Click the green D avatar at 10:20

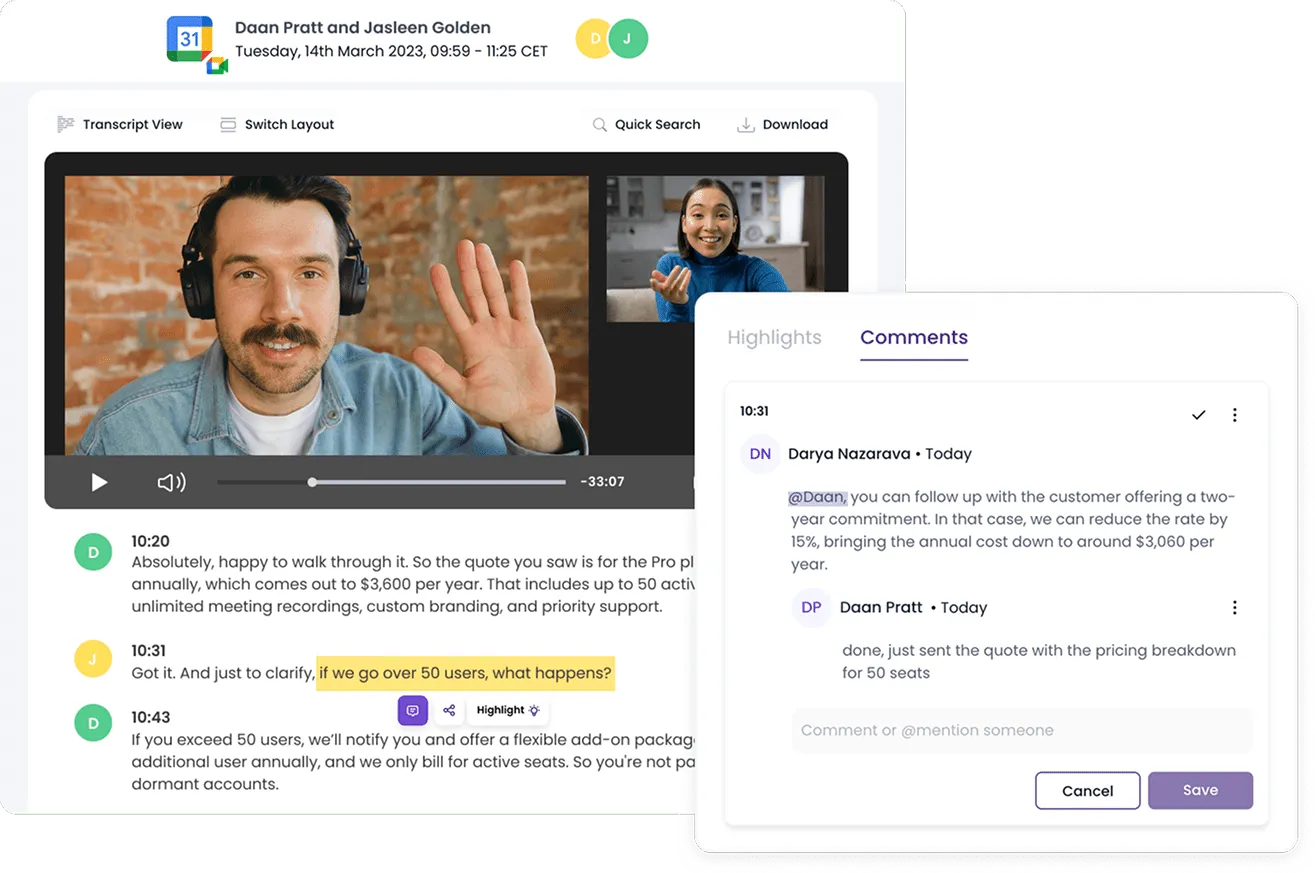93,552
